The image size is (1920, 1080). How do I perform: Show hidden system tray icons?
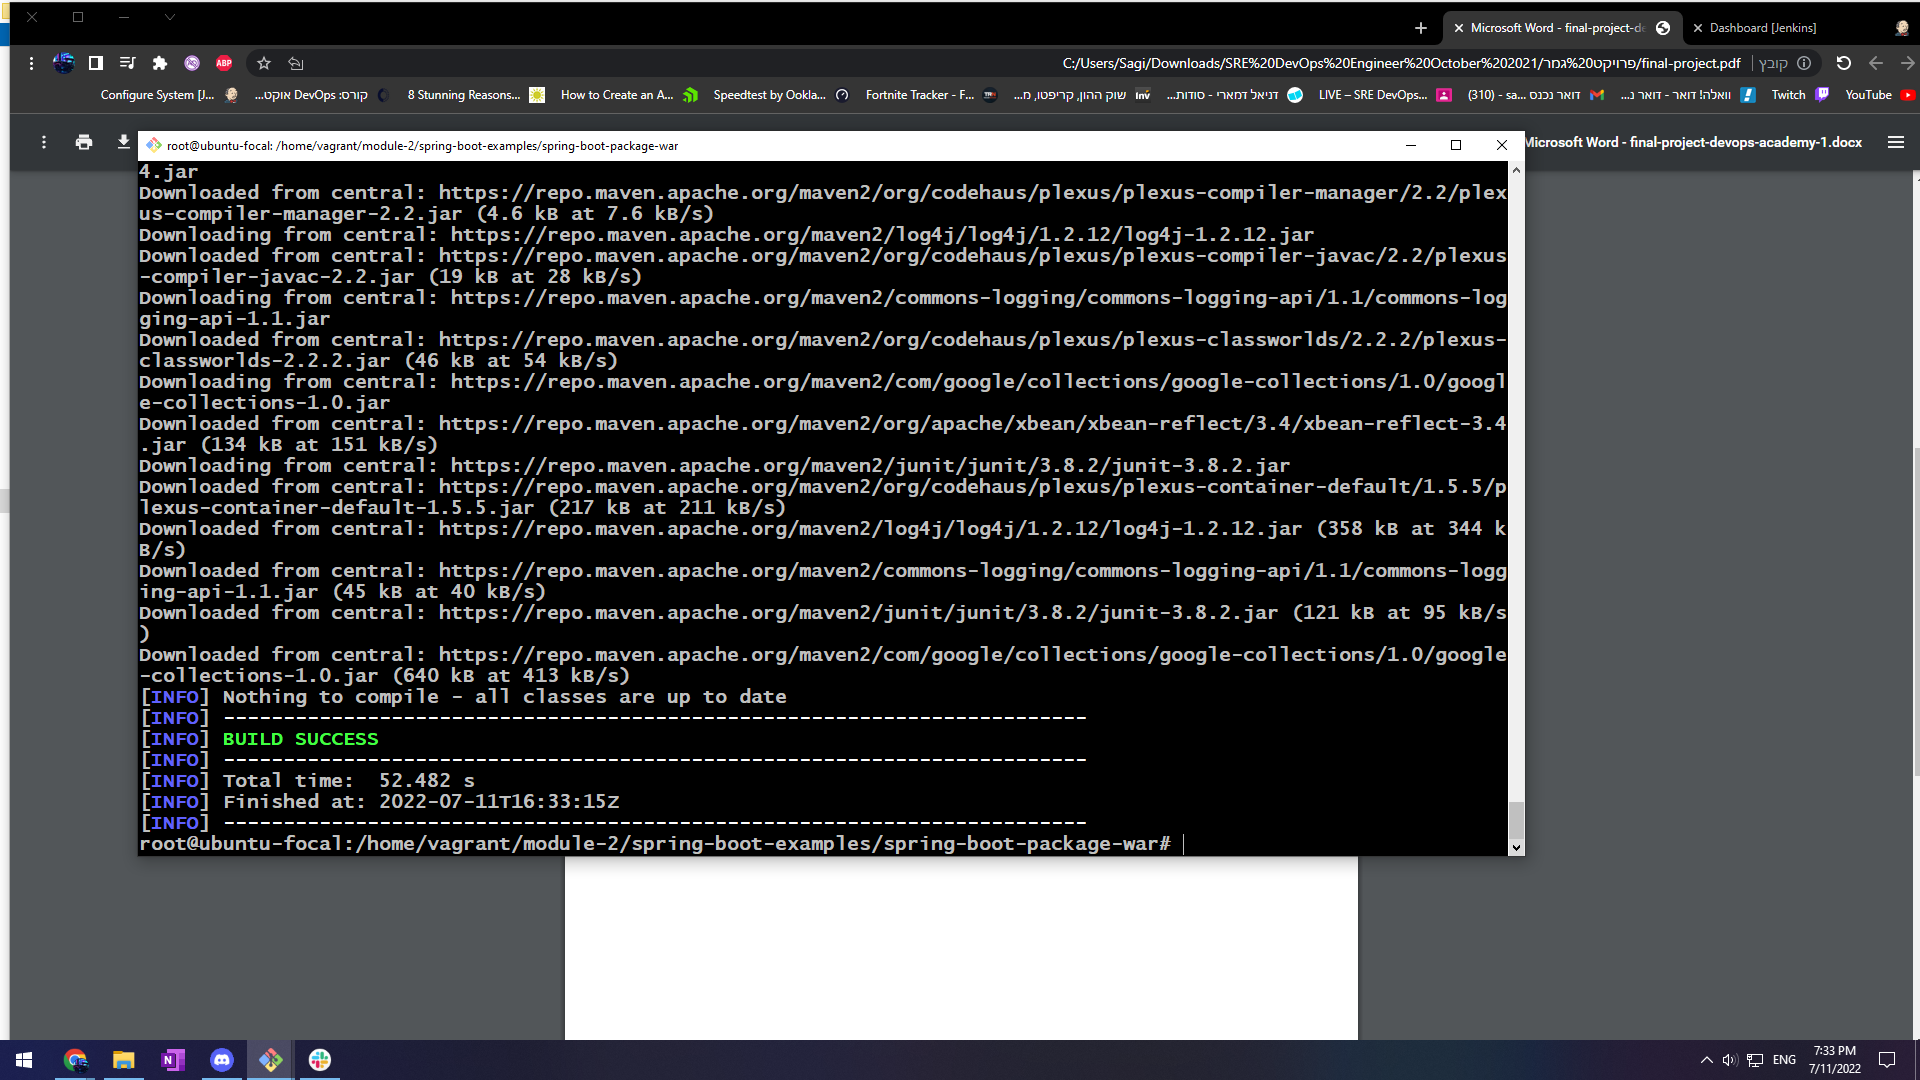1706,1060
